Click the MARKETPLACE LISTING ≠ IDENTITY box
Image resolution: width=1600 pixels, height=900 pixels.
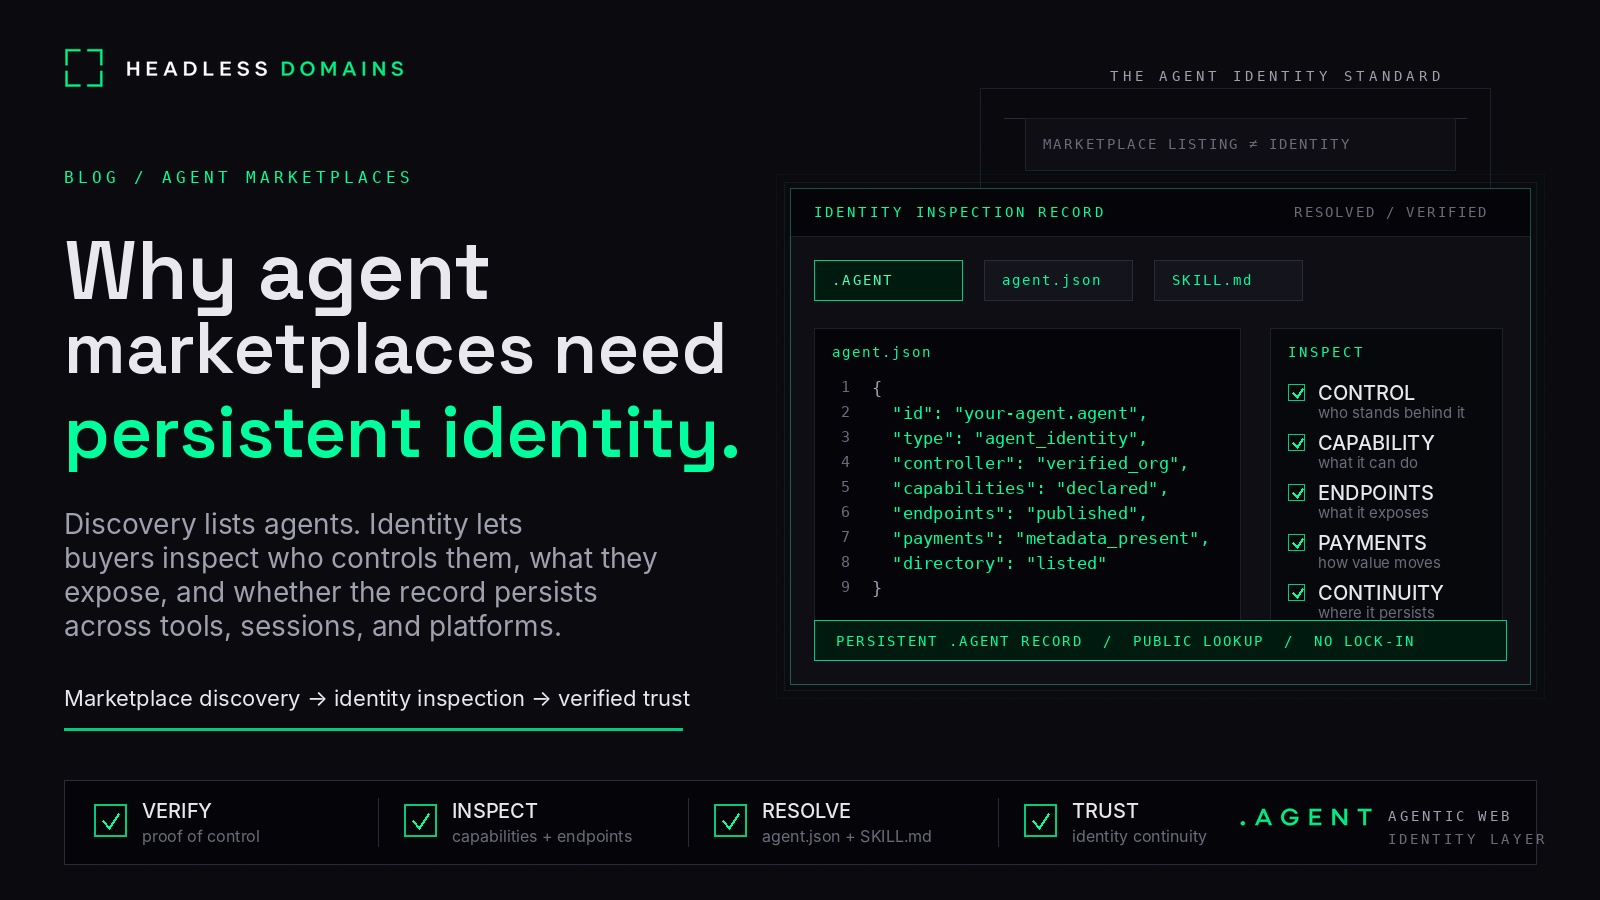pos(1240,144)
